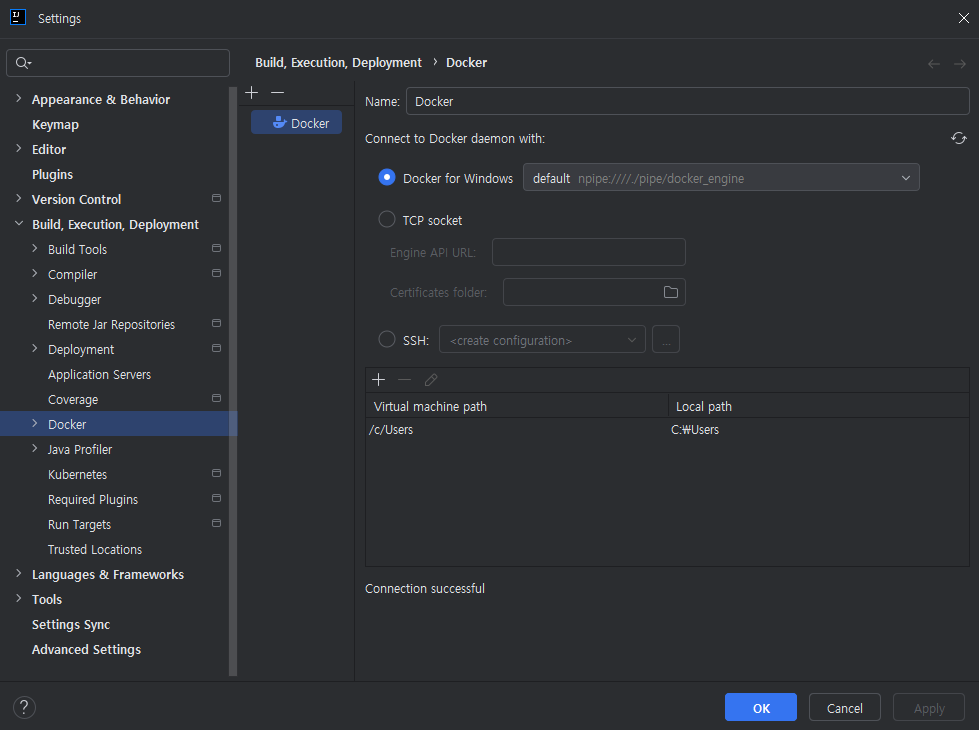Add a new Docker configuration with plus icon
This screenshot has width=979, height=730.
click(x=252, y=92)
